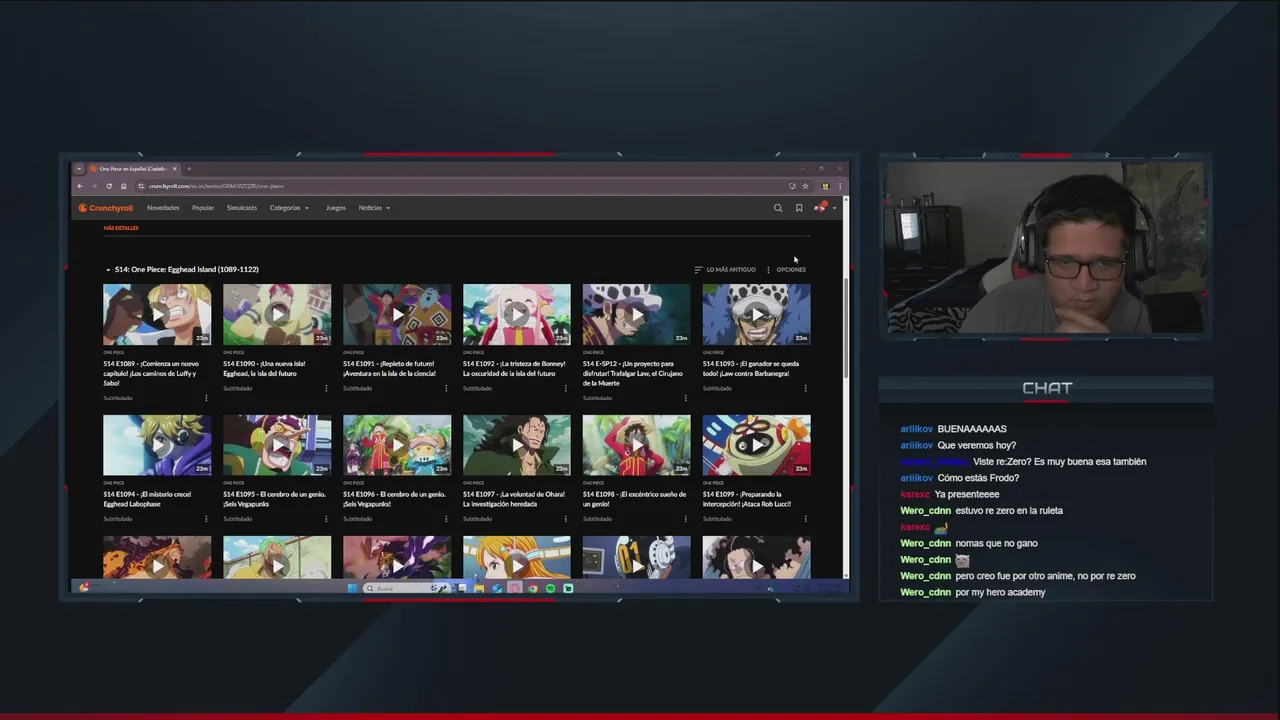
Task: Click the browser home button
Action: [x=124, y=186]
